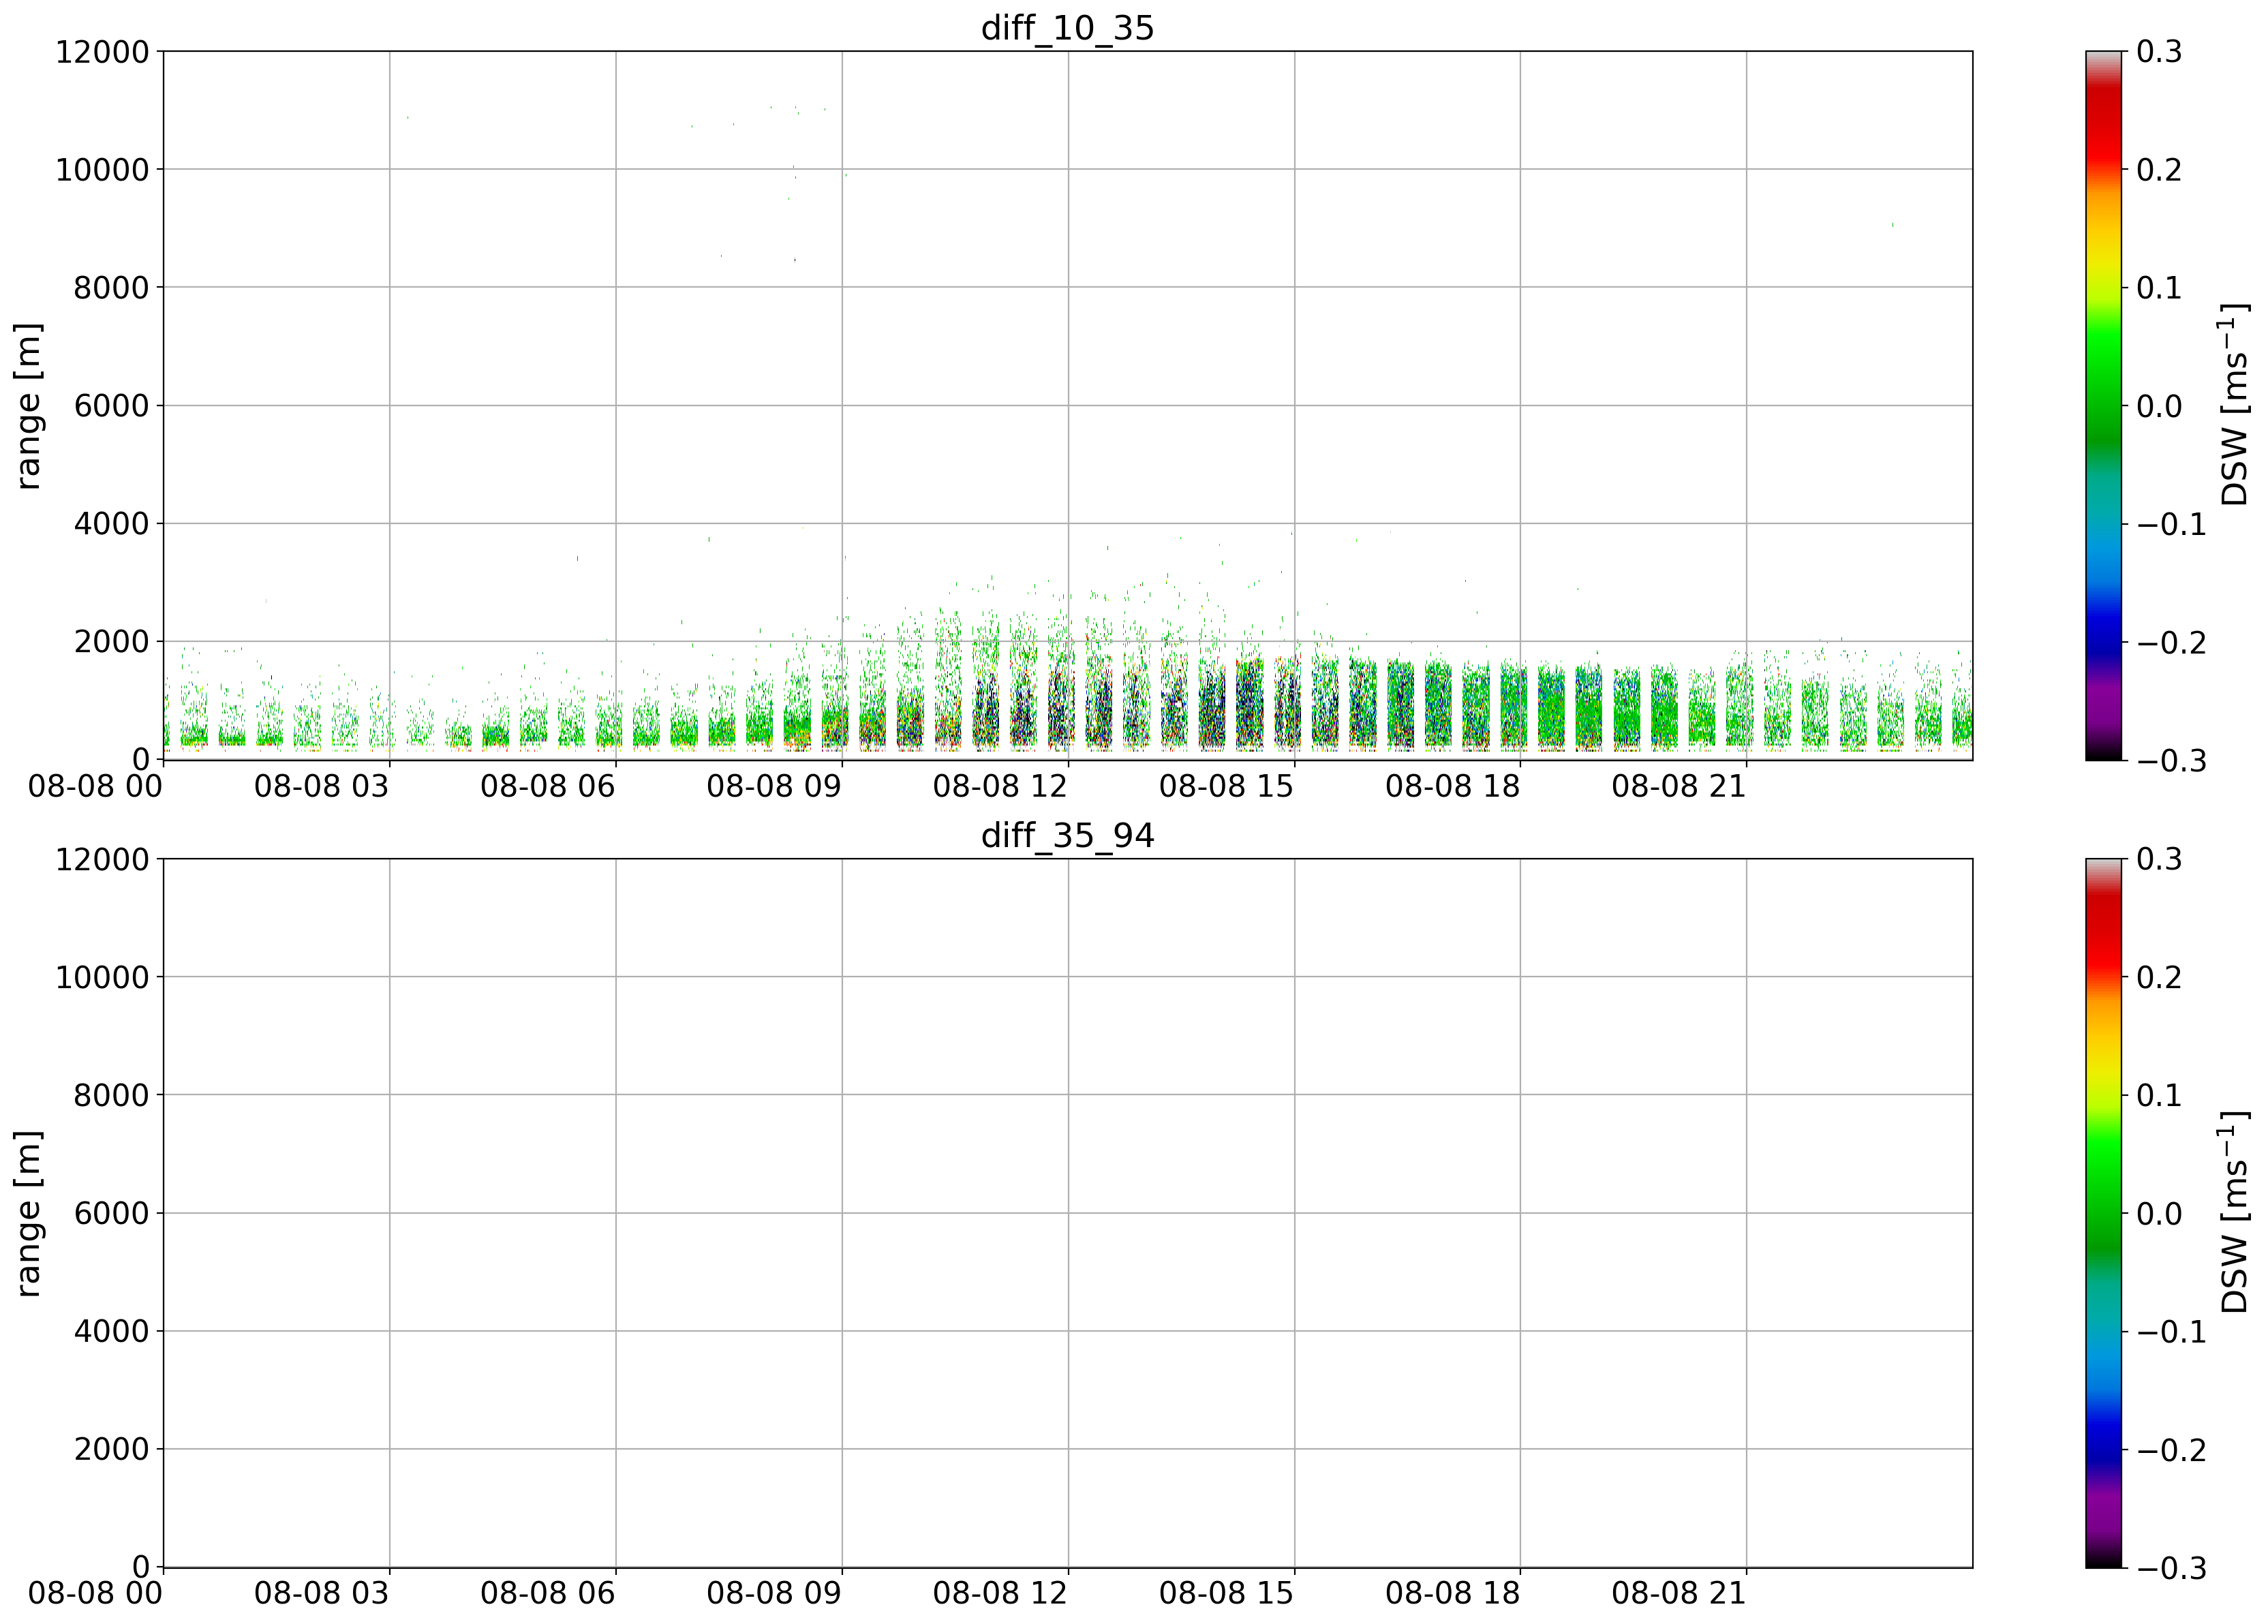Viewport: 2268px width, 1624px height.
Task: Click the 0.0 tick on diff_35_94 colorbar
Action: [2160, 1213]
